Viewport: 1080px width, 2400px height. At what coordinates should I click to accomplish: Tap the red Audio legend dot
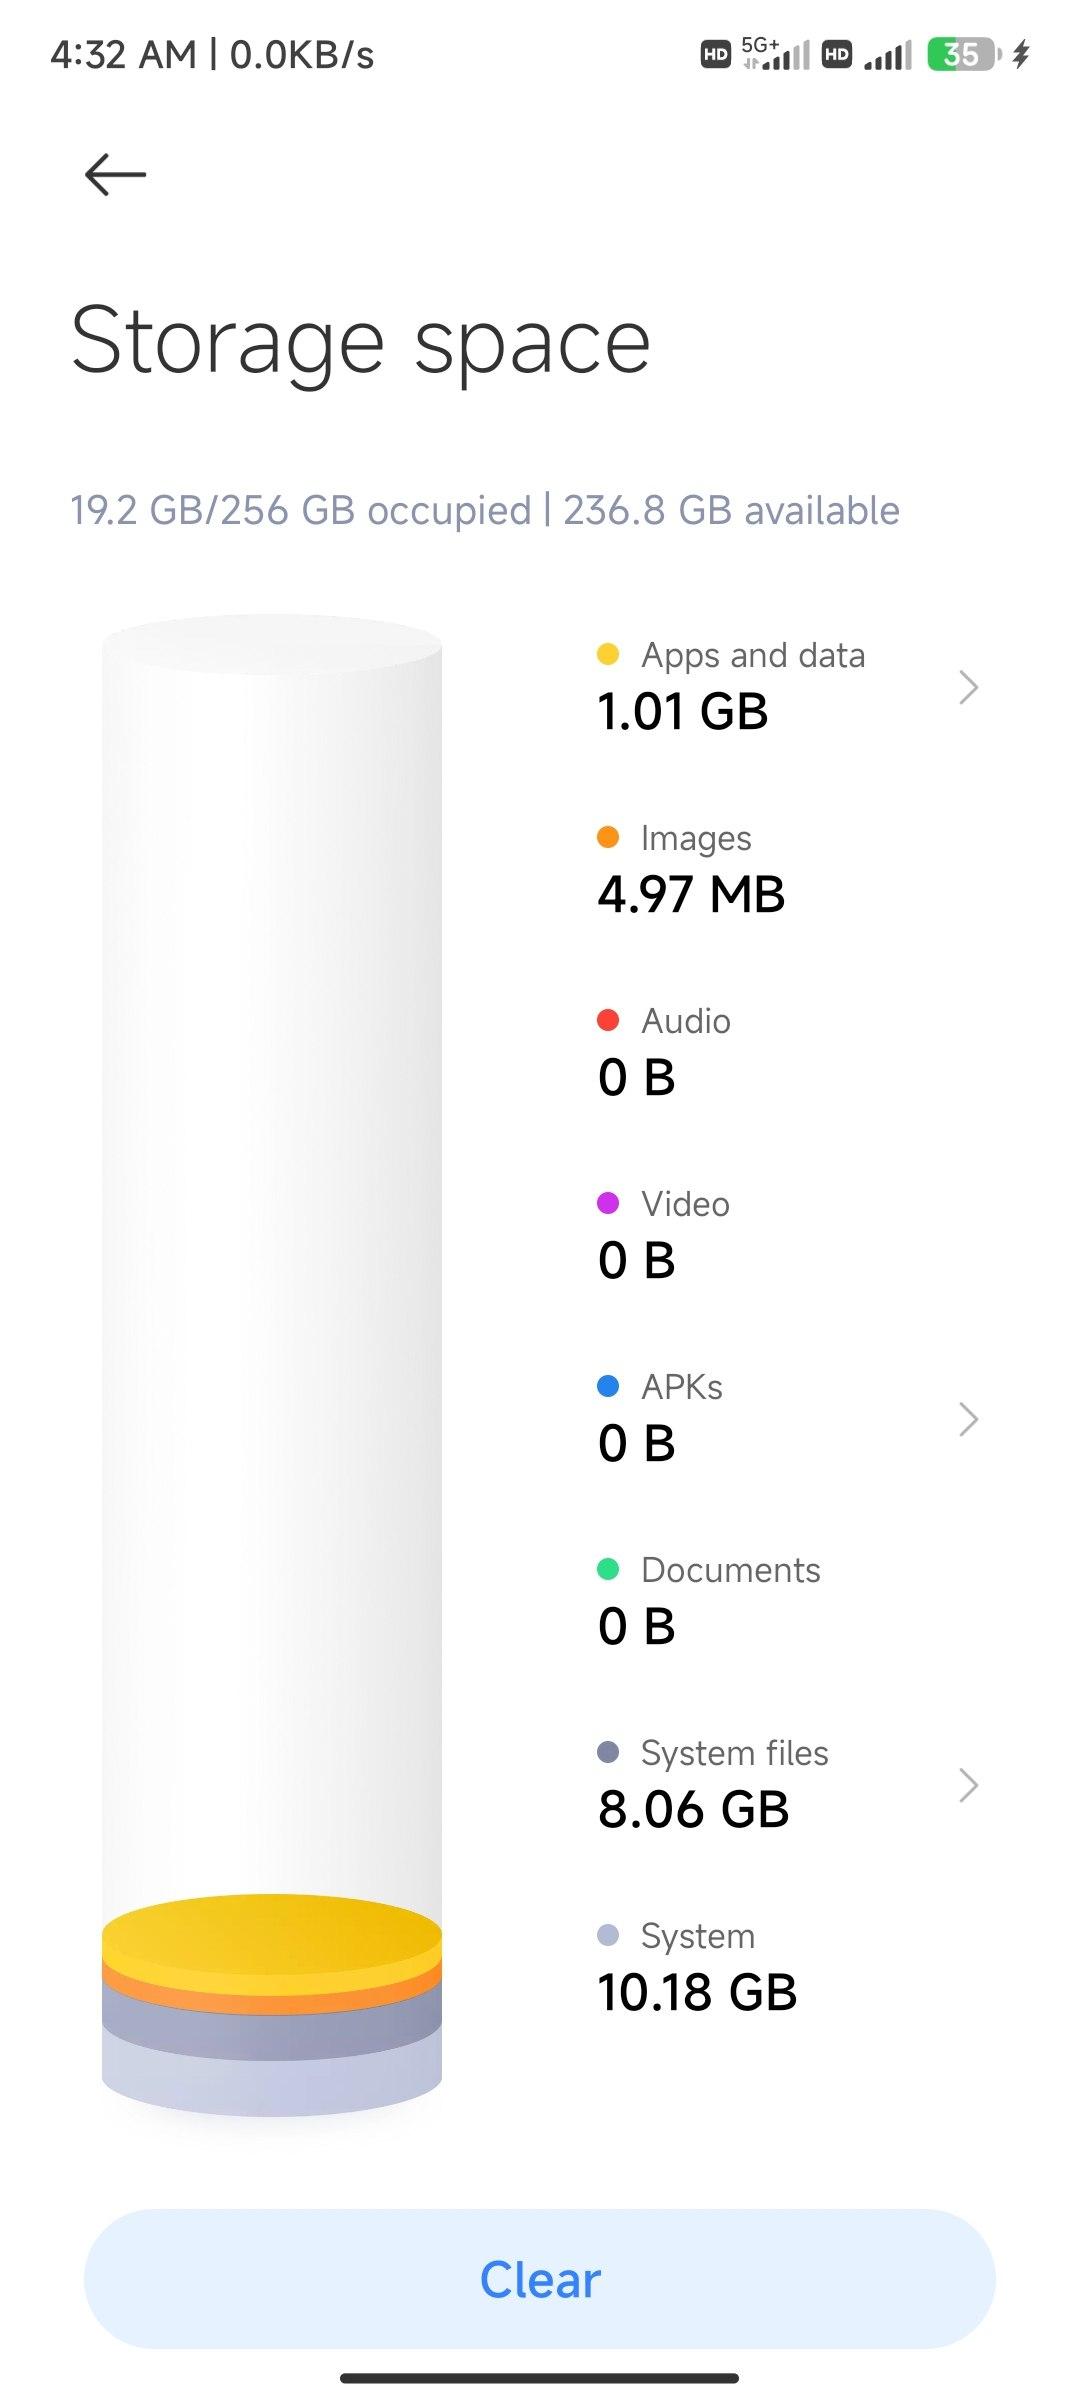[608, 1020]
